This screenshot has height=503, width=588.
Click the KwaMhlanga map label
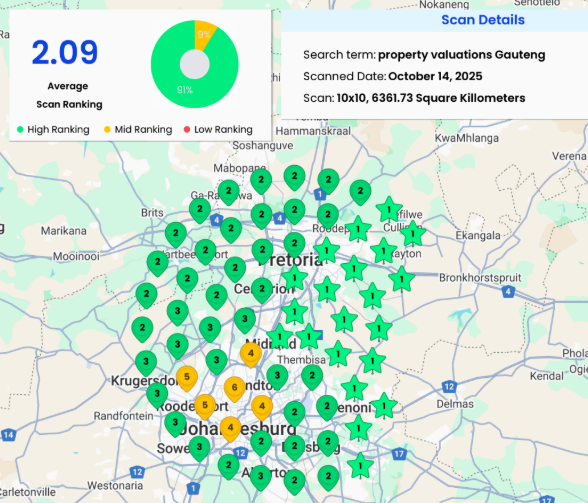click(466, 138)
